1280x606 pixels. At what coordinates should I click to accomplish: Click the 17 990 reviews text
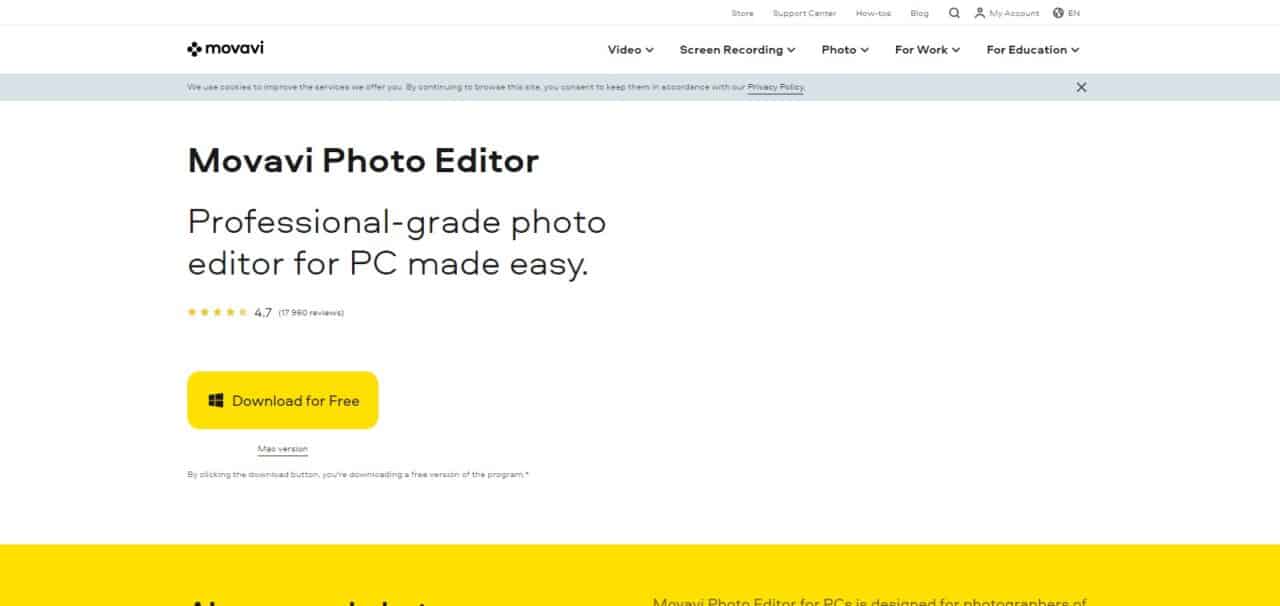click(311, 313)
